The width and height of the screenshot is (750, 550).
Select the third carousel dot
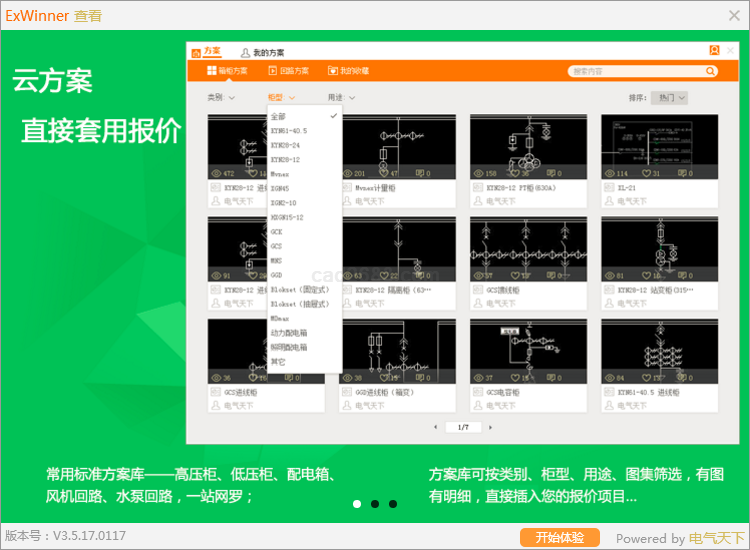pyautogui.click(x=393, y=504)
